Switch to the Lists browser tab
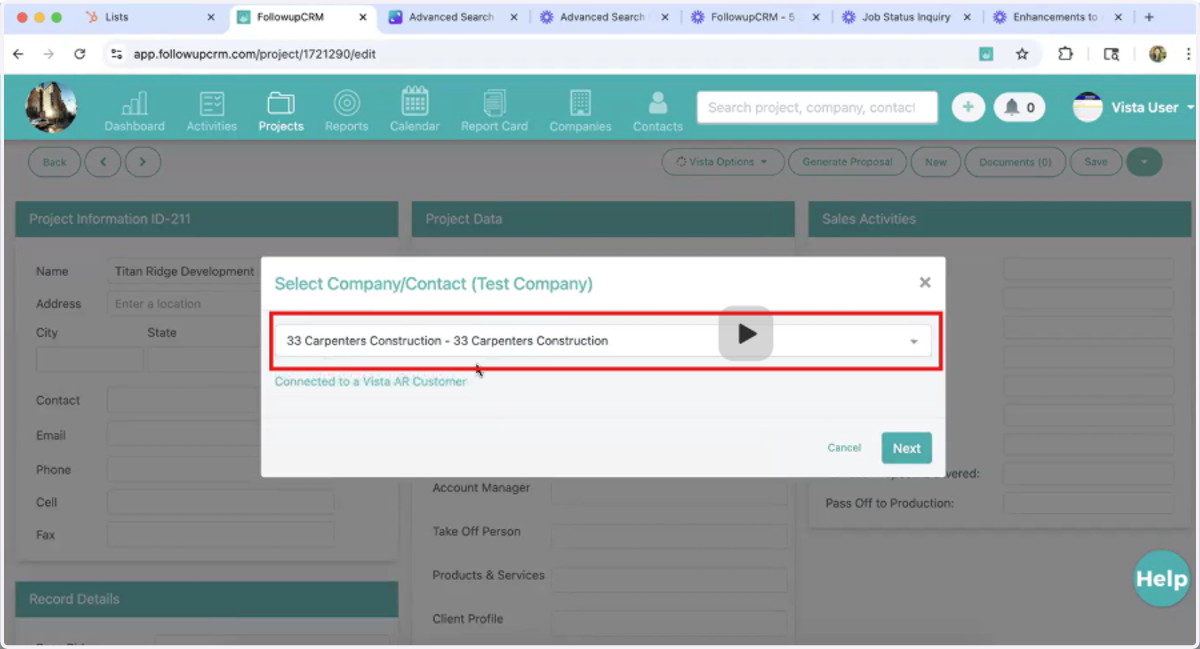Image resolution: width=1200 pixels, height=649 pixels. (148, 17)
